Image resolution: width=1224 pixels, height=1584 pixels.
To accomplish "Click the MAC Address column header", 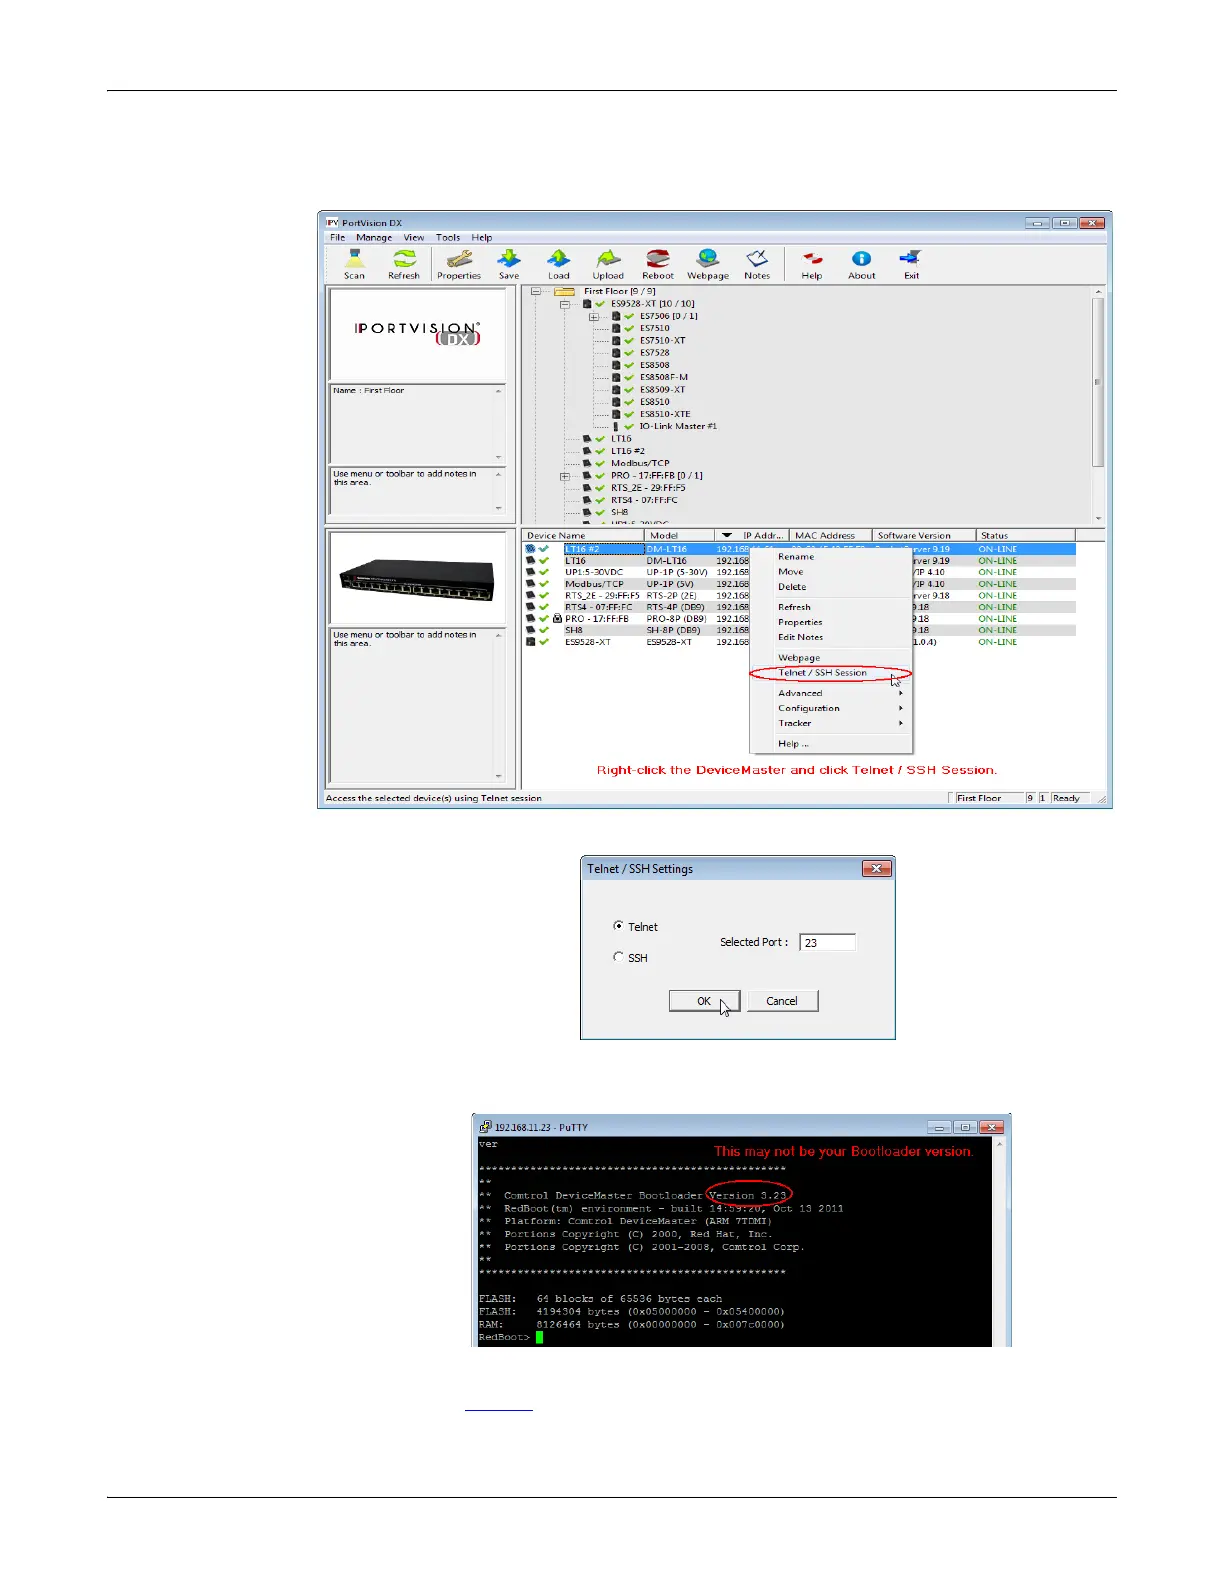I will 831,536.
